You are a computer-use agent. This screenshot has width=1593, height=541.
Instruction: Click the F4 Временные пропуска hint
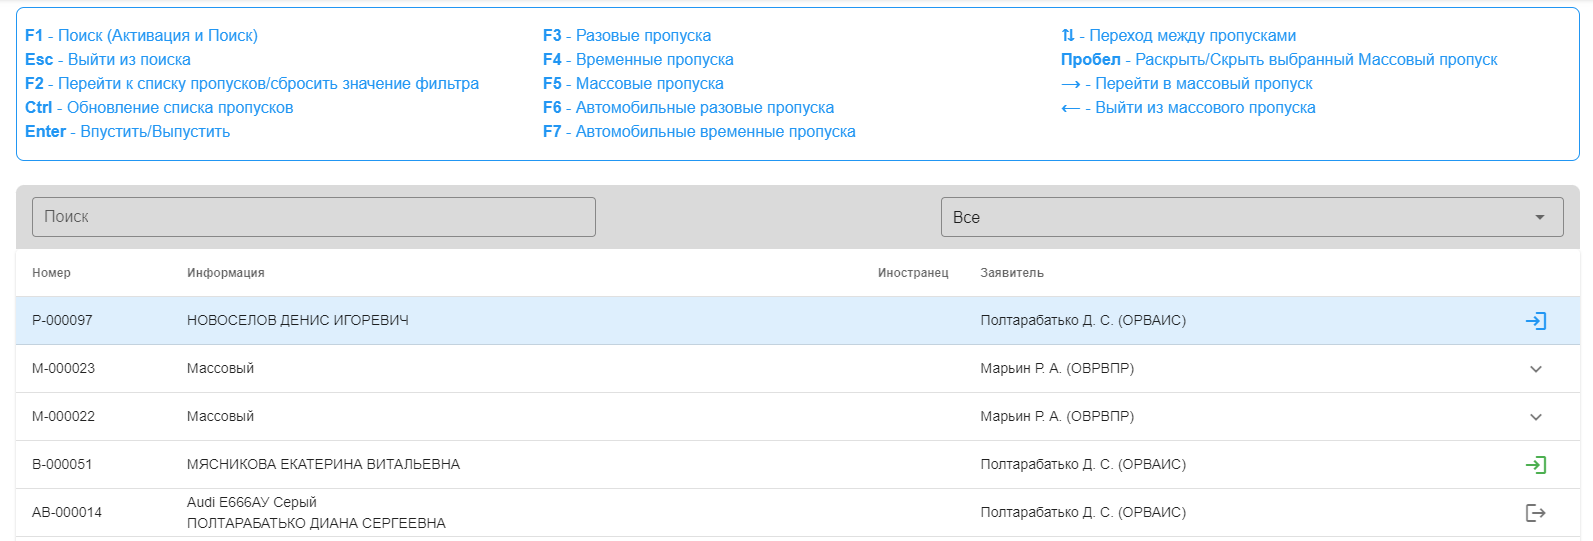(x=638, y=60)
